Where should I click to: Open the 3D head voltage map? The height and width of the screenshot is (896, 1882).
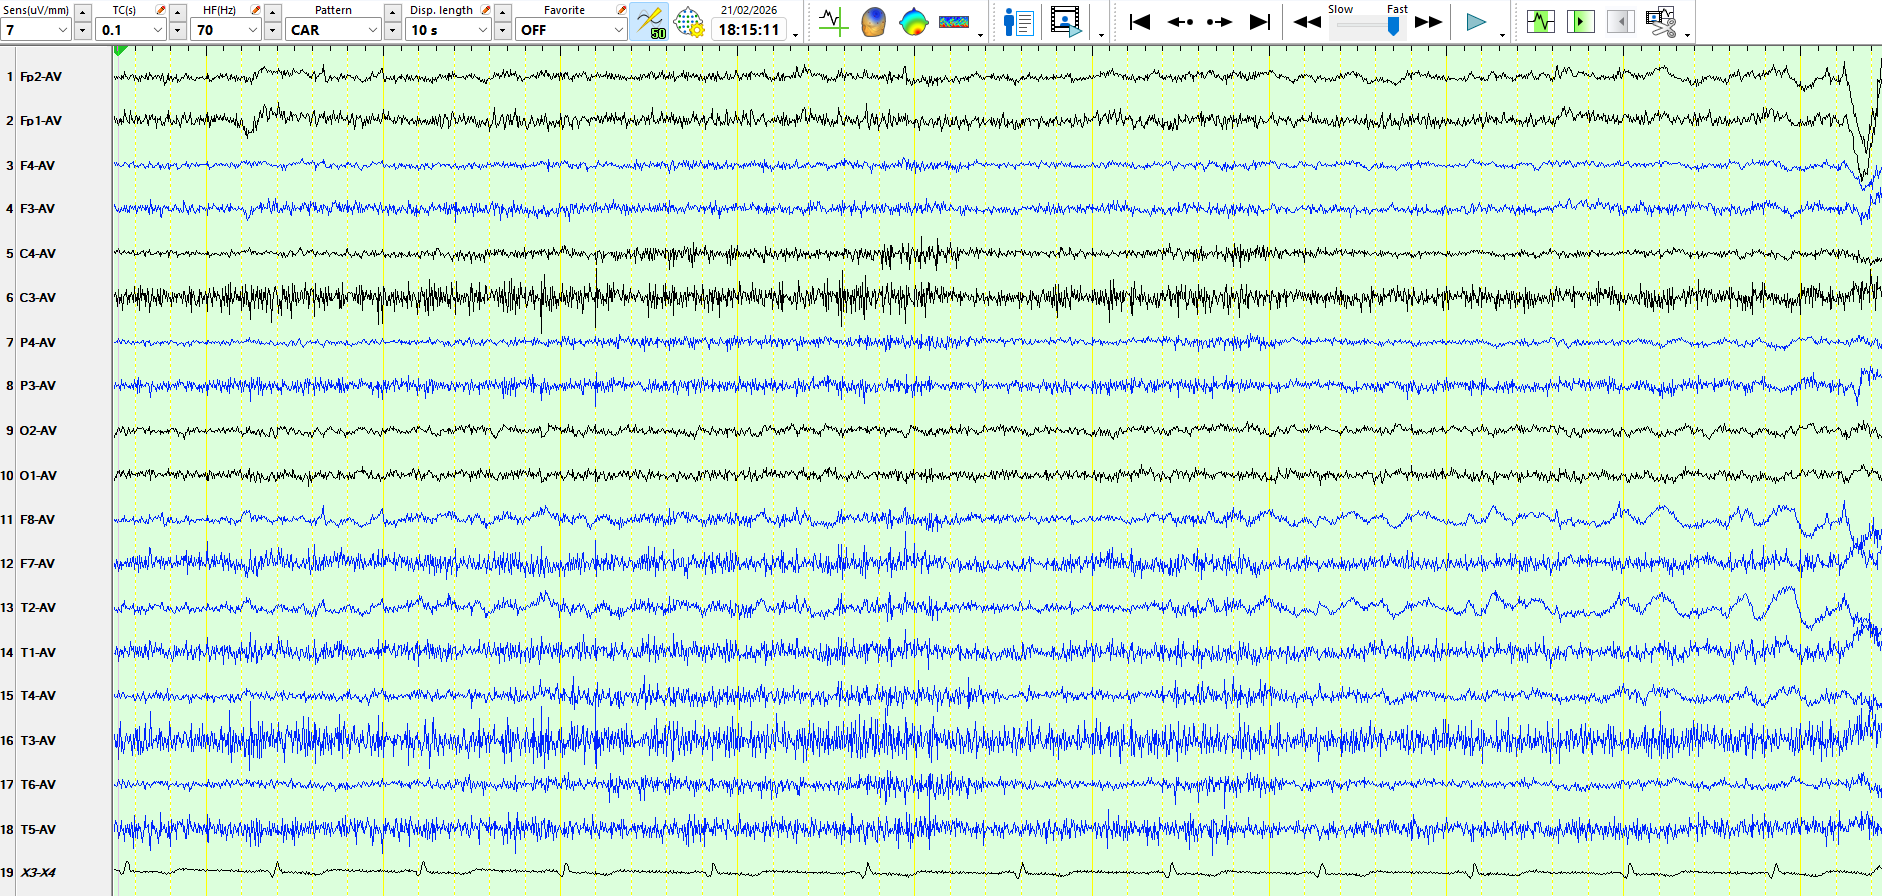tap(873, 22)
